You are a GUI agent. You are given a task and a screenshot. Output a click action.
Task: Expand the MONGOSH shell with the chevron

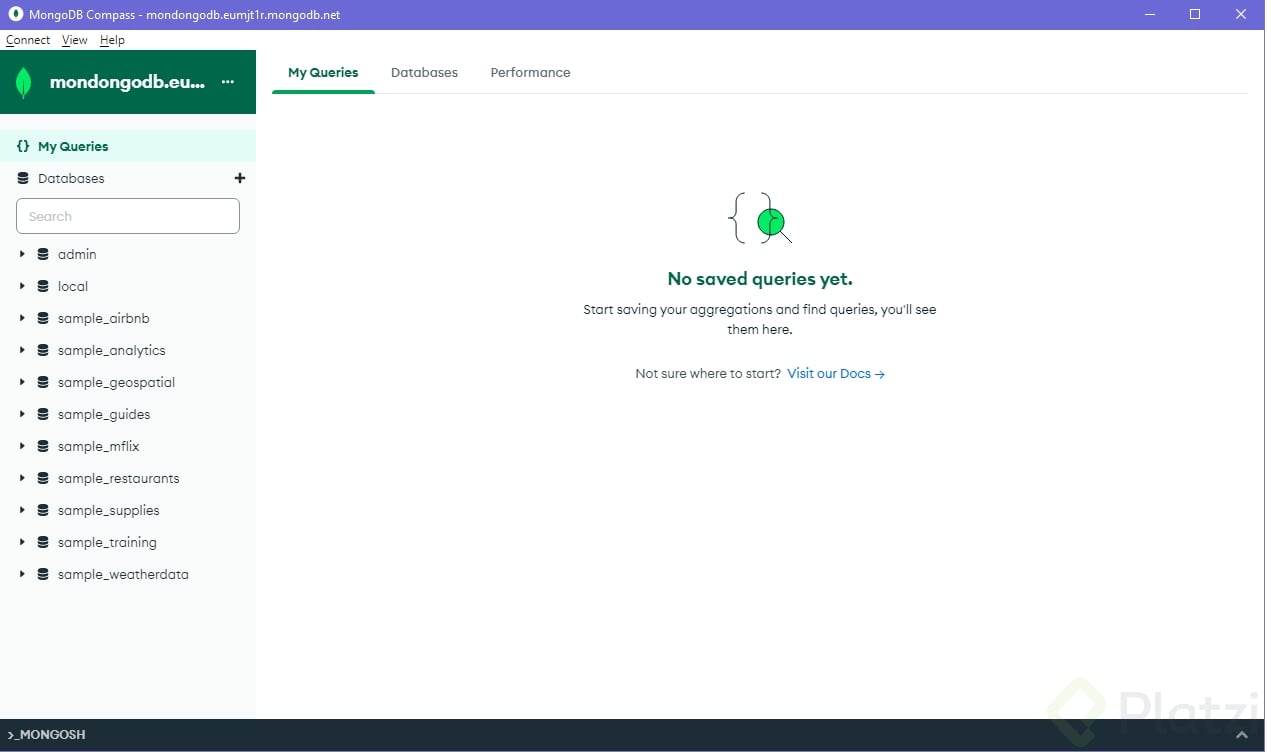[1241, 735]
